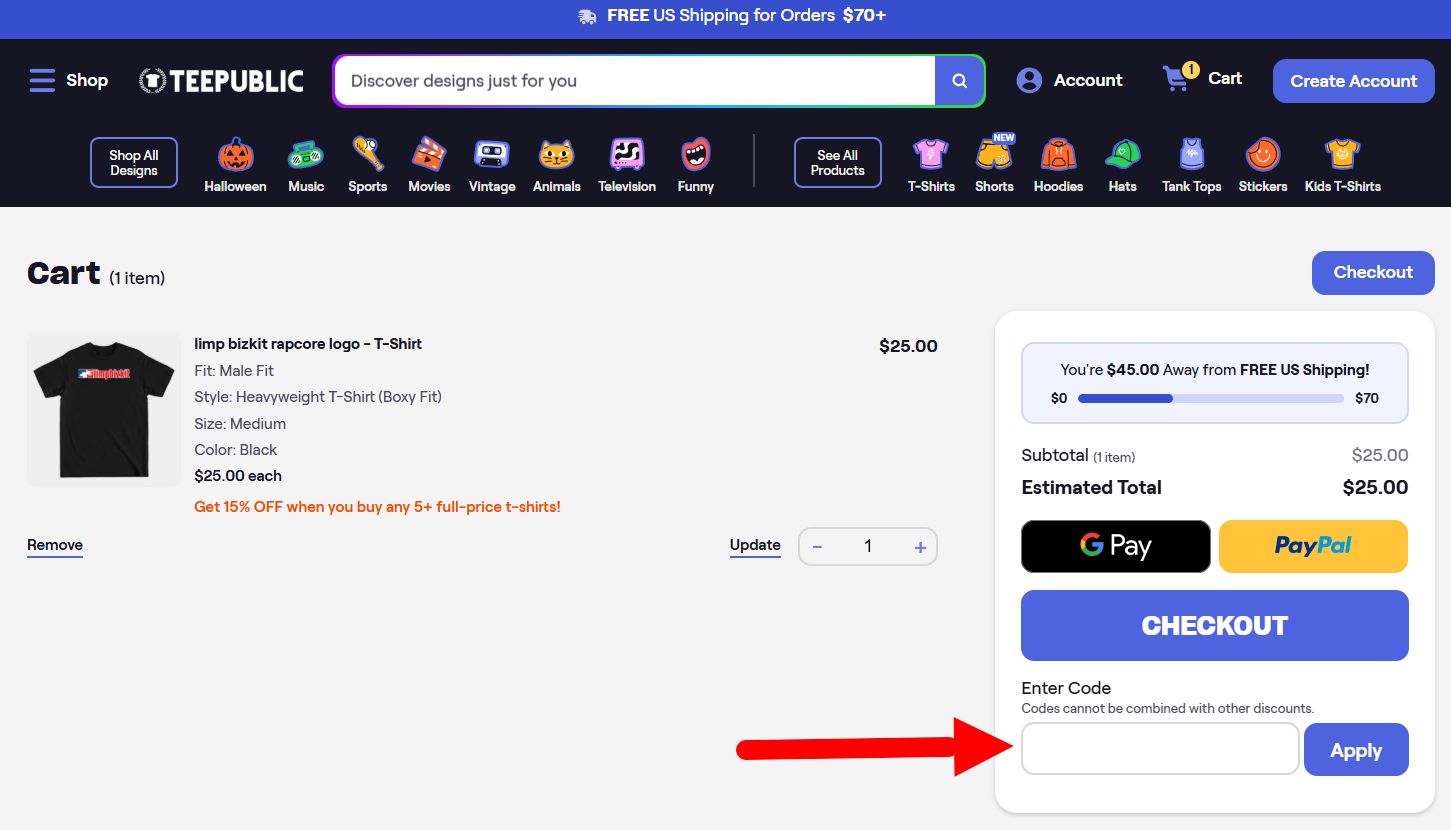The width and height of the screenshot is (1451, 830).
Task: Decrease quantity with minus button
Action: coord(817,547)
